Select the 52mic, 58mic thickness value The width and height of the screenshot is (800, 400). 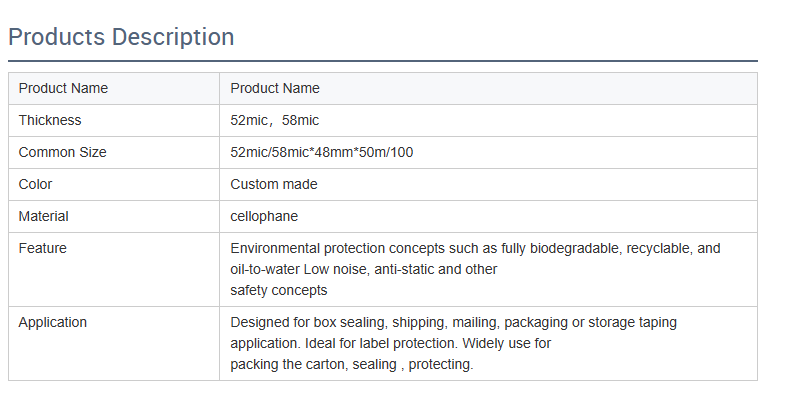(x=275, y=120)
